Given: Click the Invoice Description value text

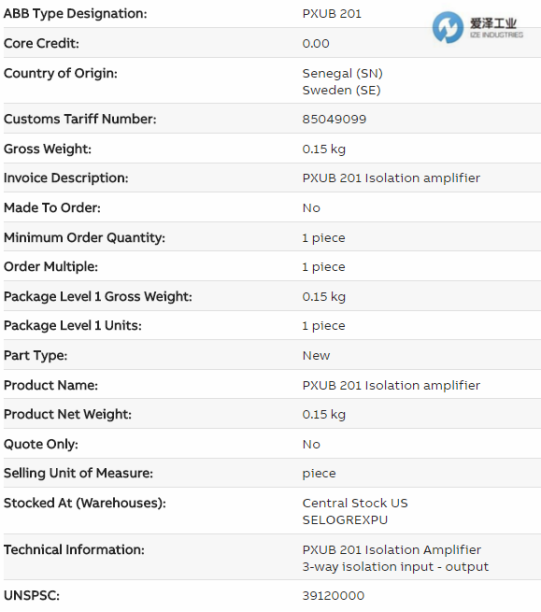Looking at the screenshot, I should point(391,178).
